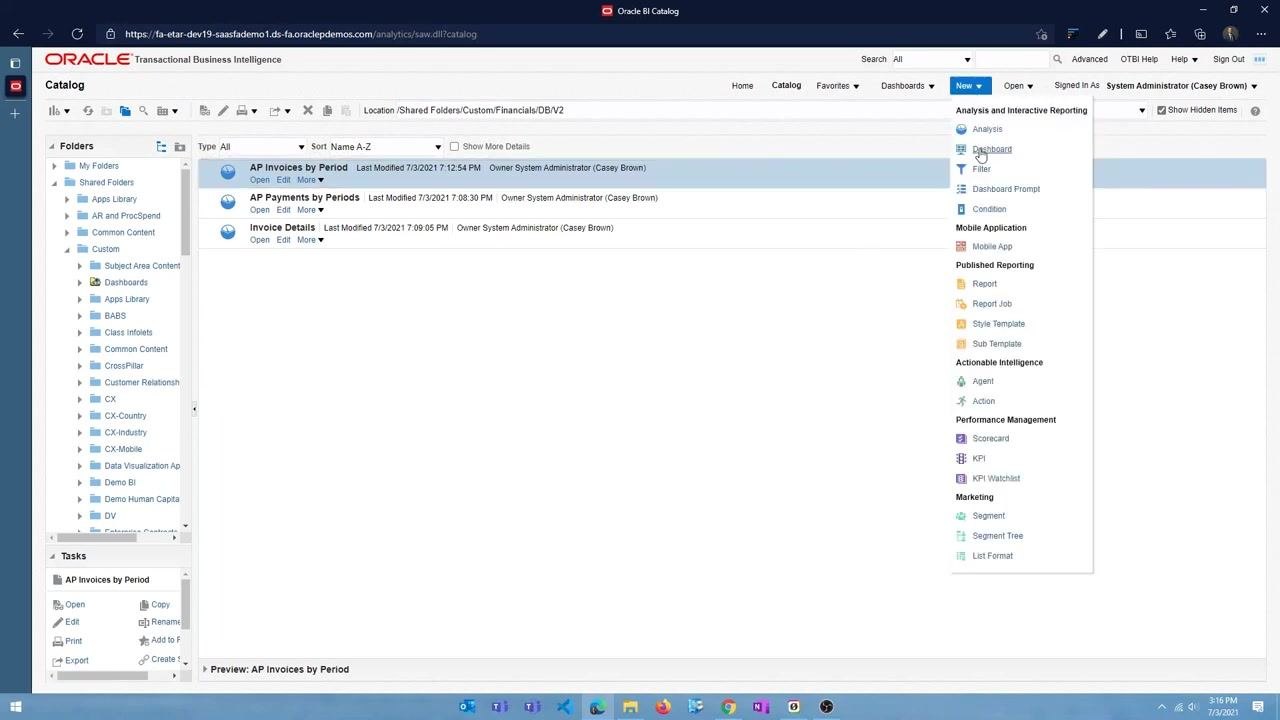Click the folder icon at the right of the Folders header
This screenshot has height=720, width=1280.
tap(180, 147)
